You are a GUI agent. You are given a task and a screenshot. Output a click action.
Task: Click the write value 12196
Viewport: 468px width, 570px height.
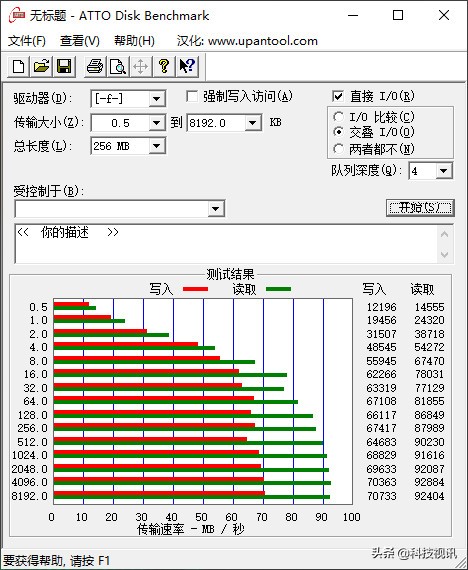[x=381, y=307]
